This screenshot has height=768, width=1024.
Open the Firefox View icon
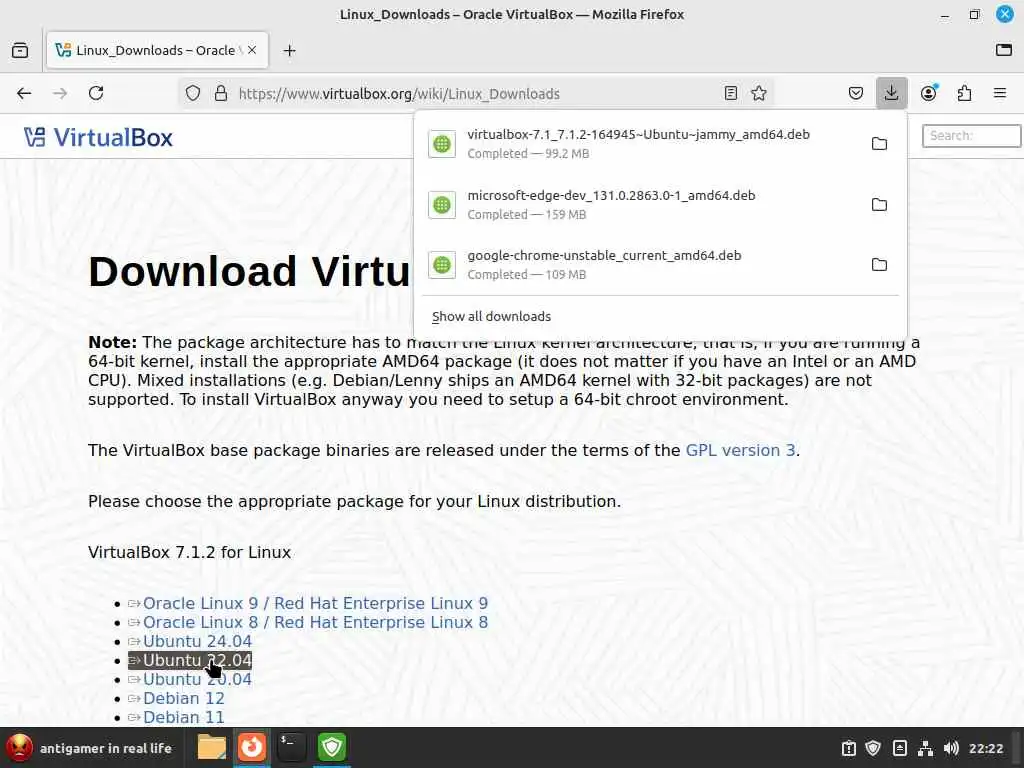(x=20, y=50)
